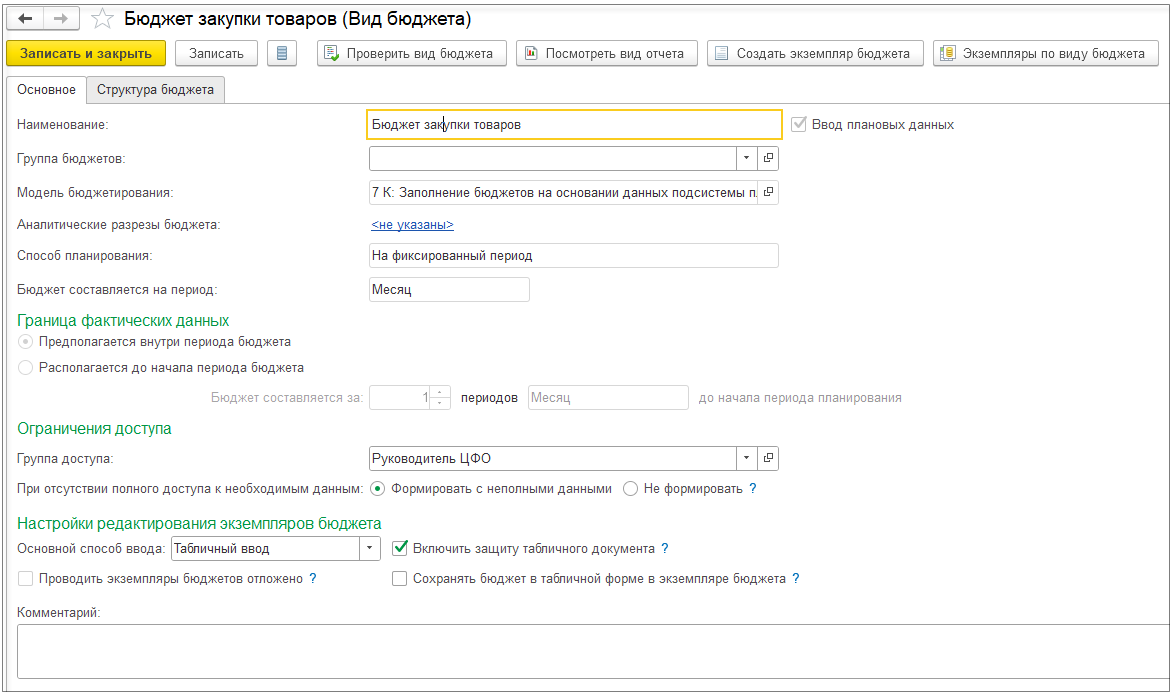
Task: Show help for Включить защиту табличного документа
Action: click(x=665, y=548)
